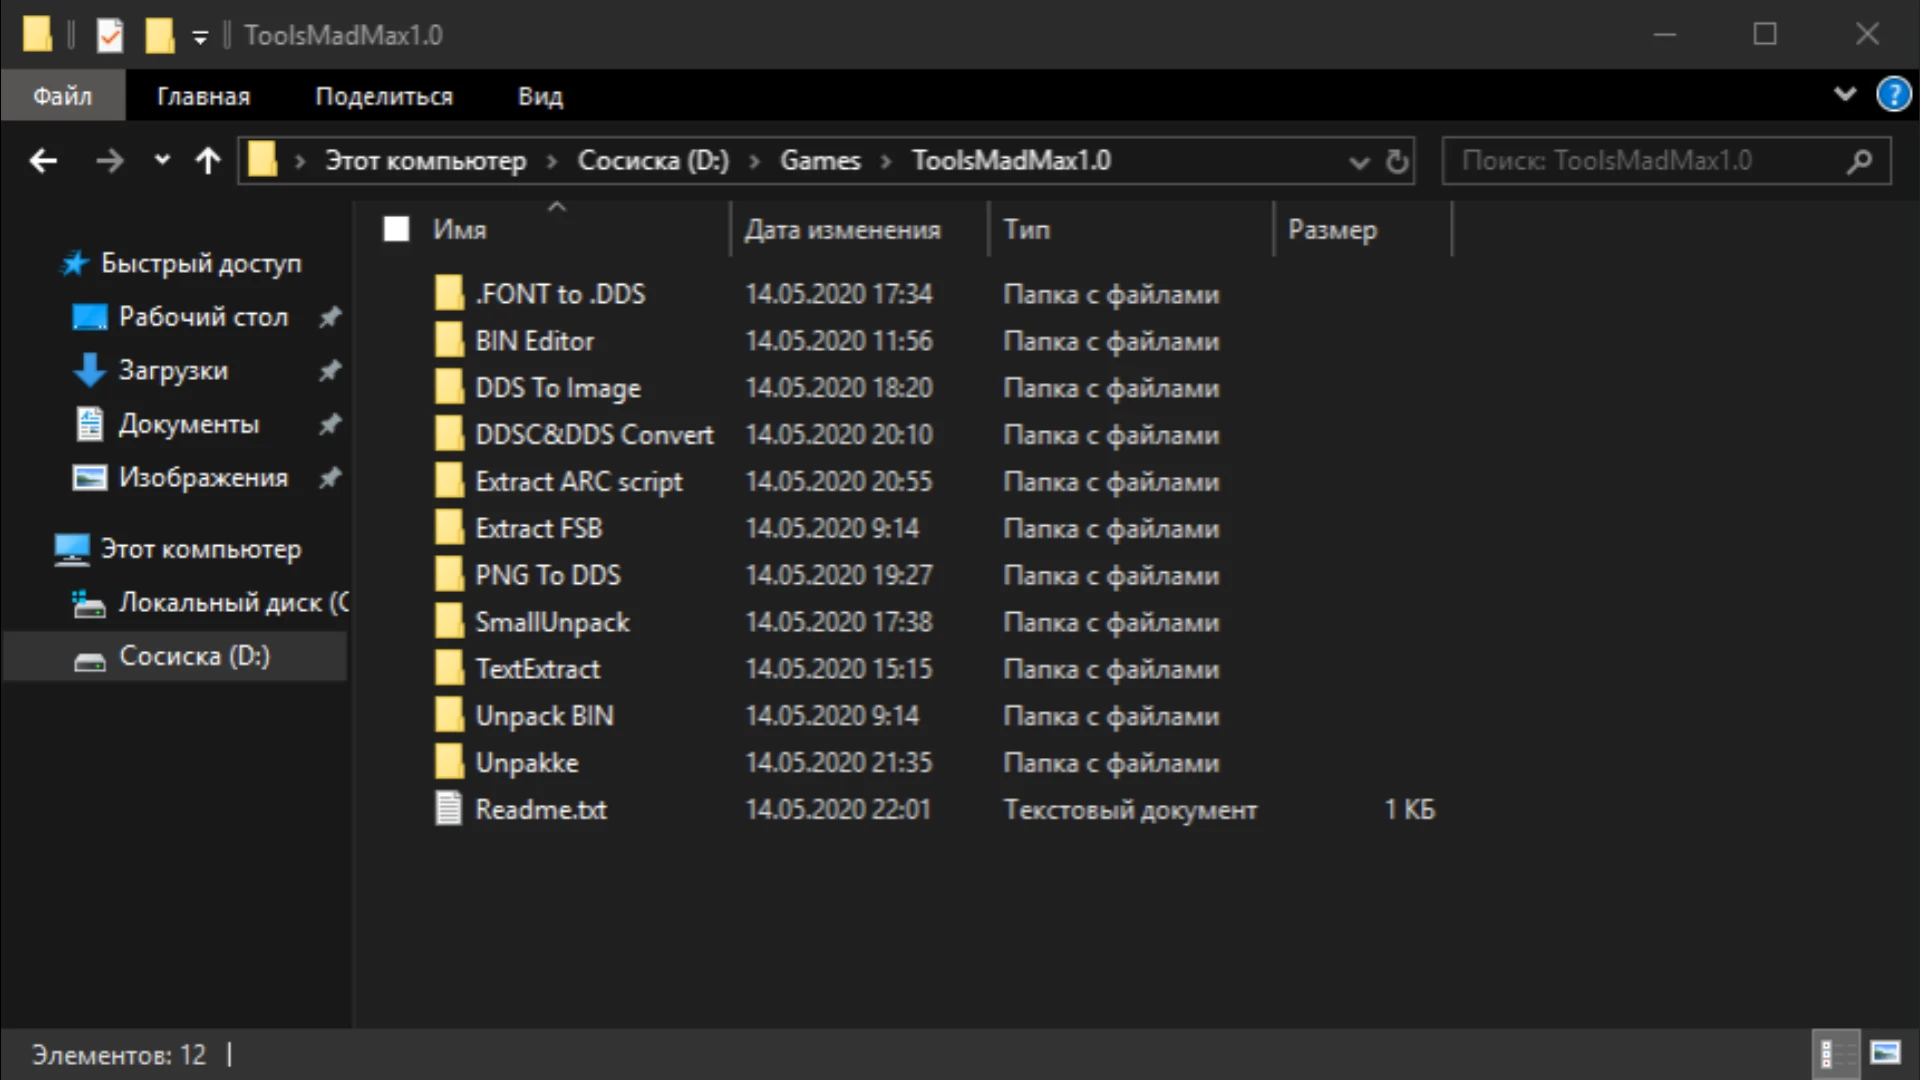Switch to the Вид ribbon tab
This screenshot has width=1920, height=1080.
540,95
